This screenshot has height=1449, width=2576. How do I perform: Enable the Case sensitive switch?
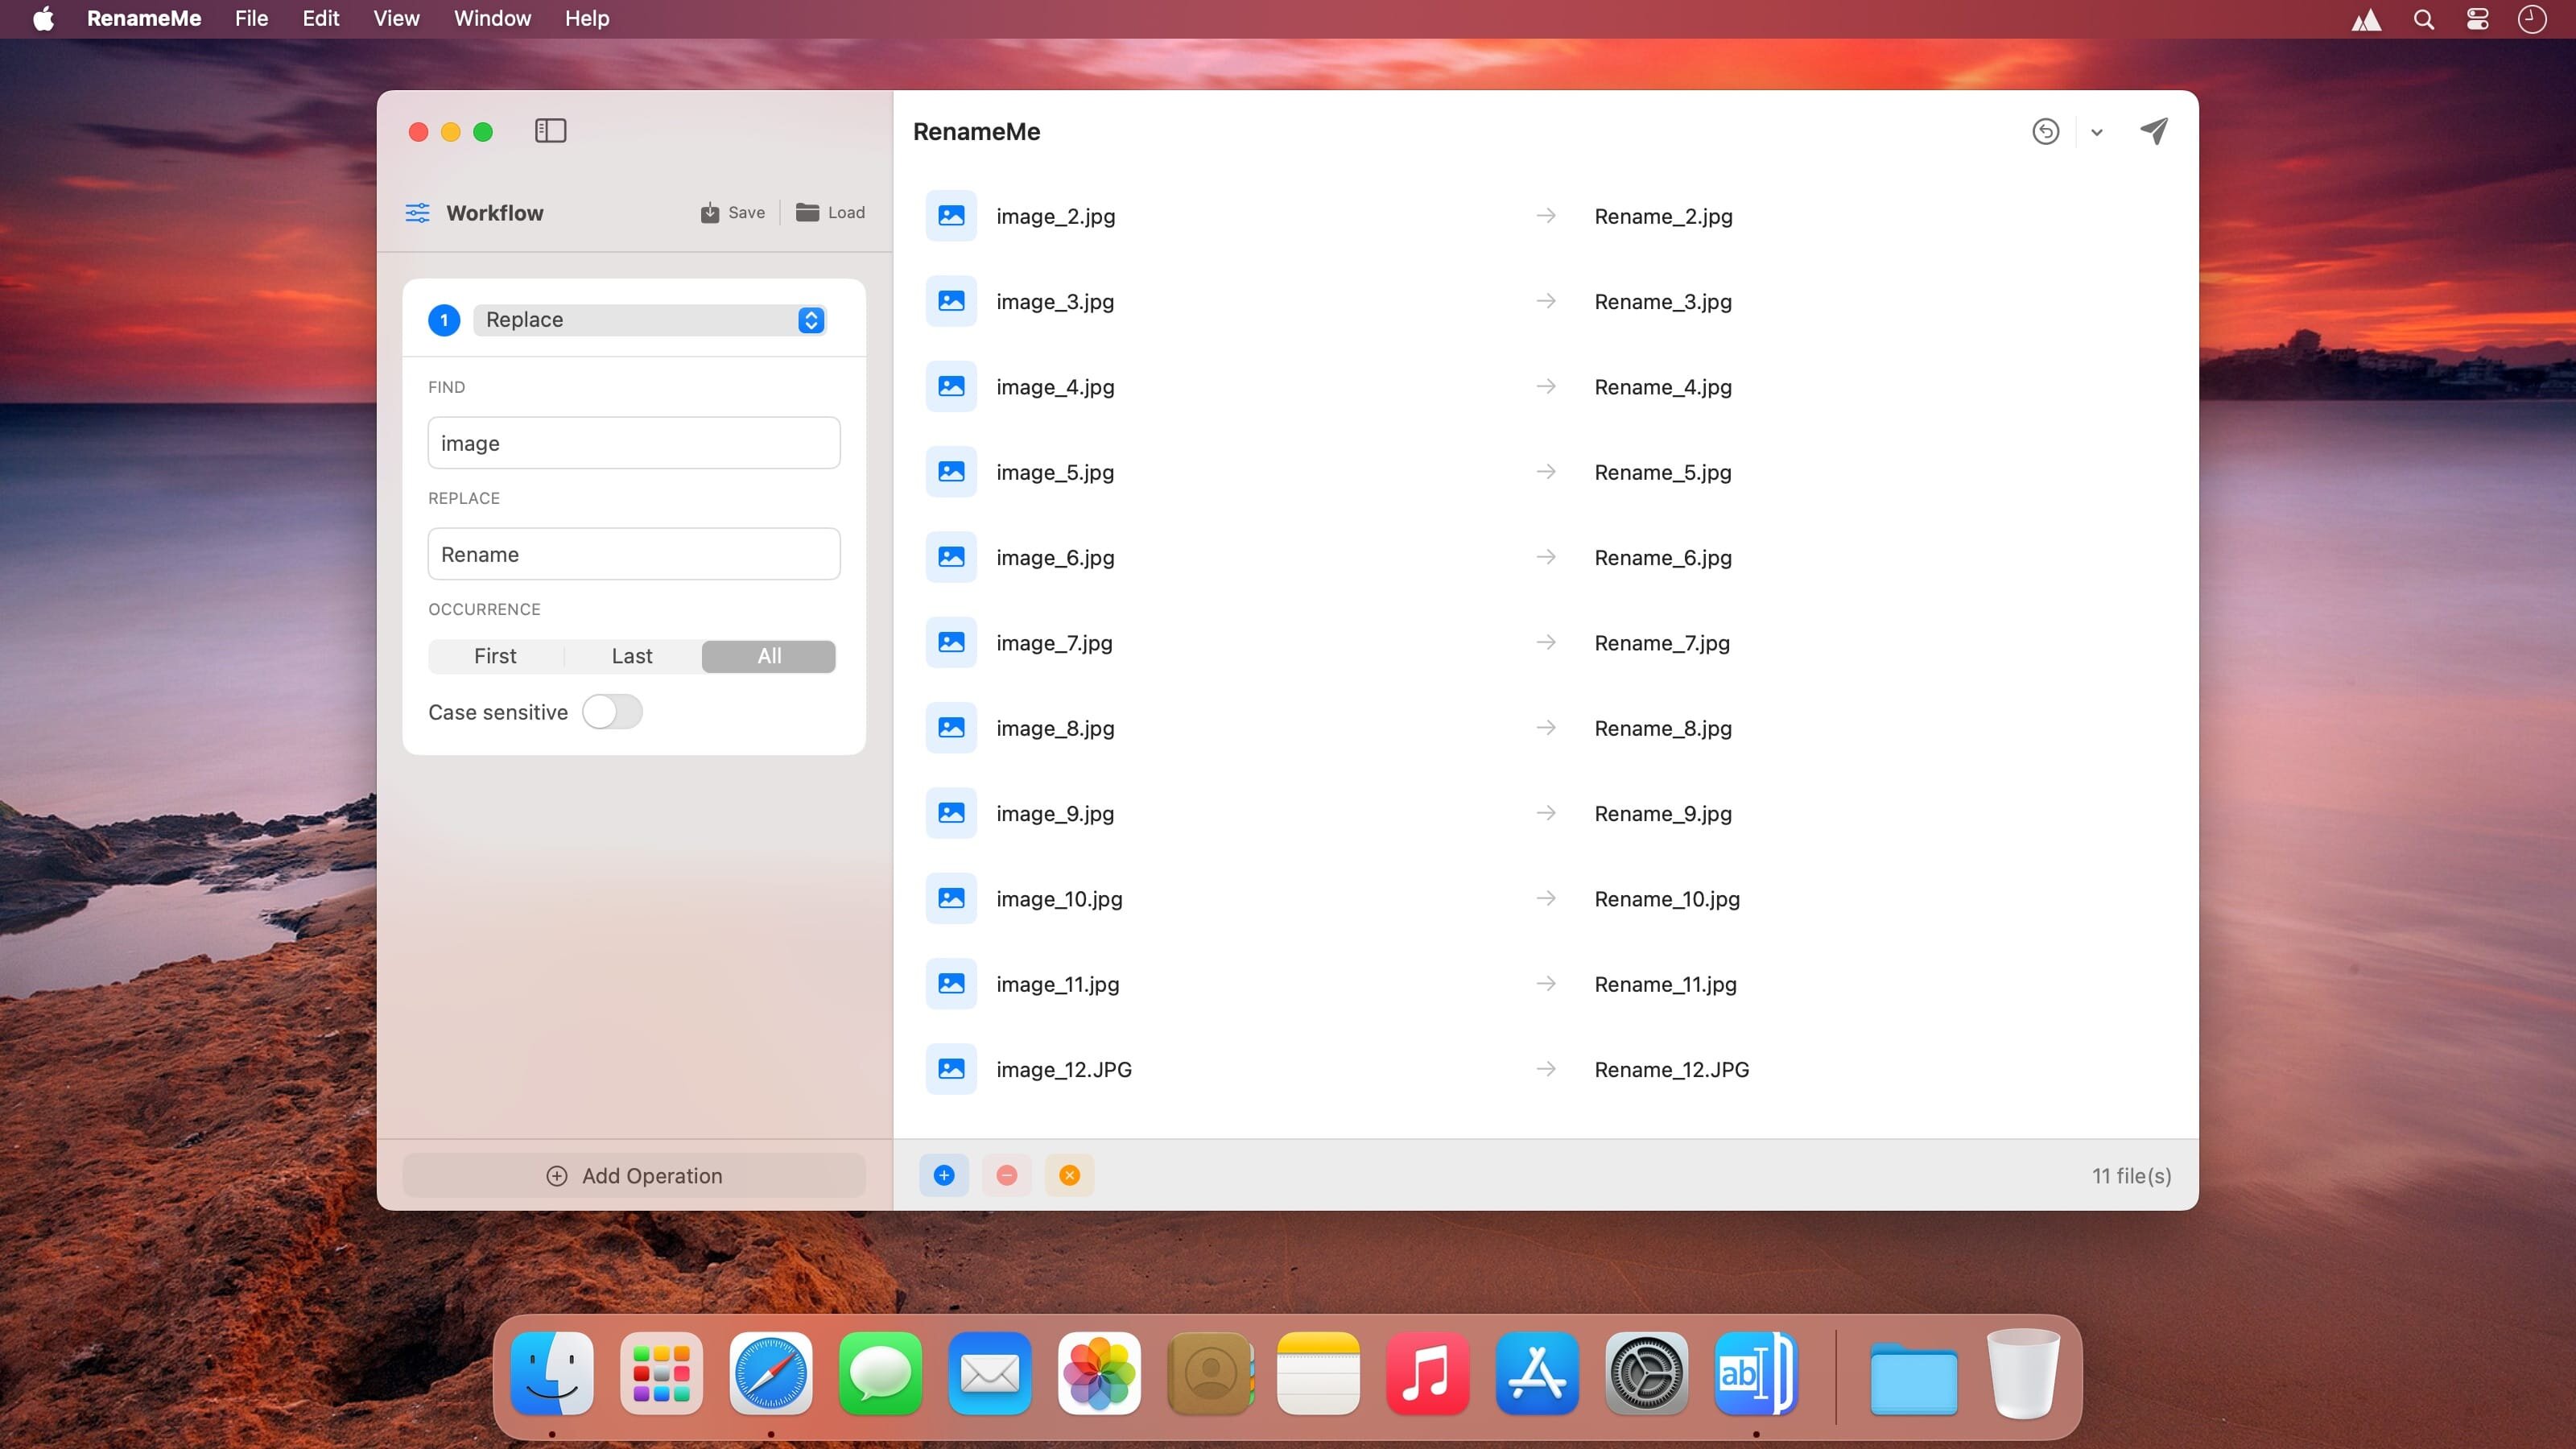(x=612, y=712)
